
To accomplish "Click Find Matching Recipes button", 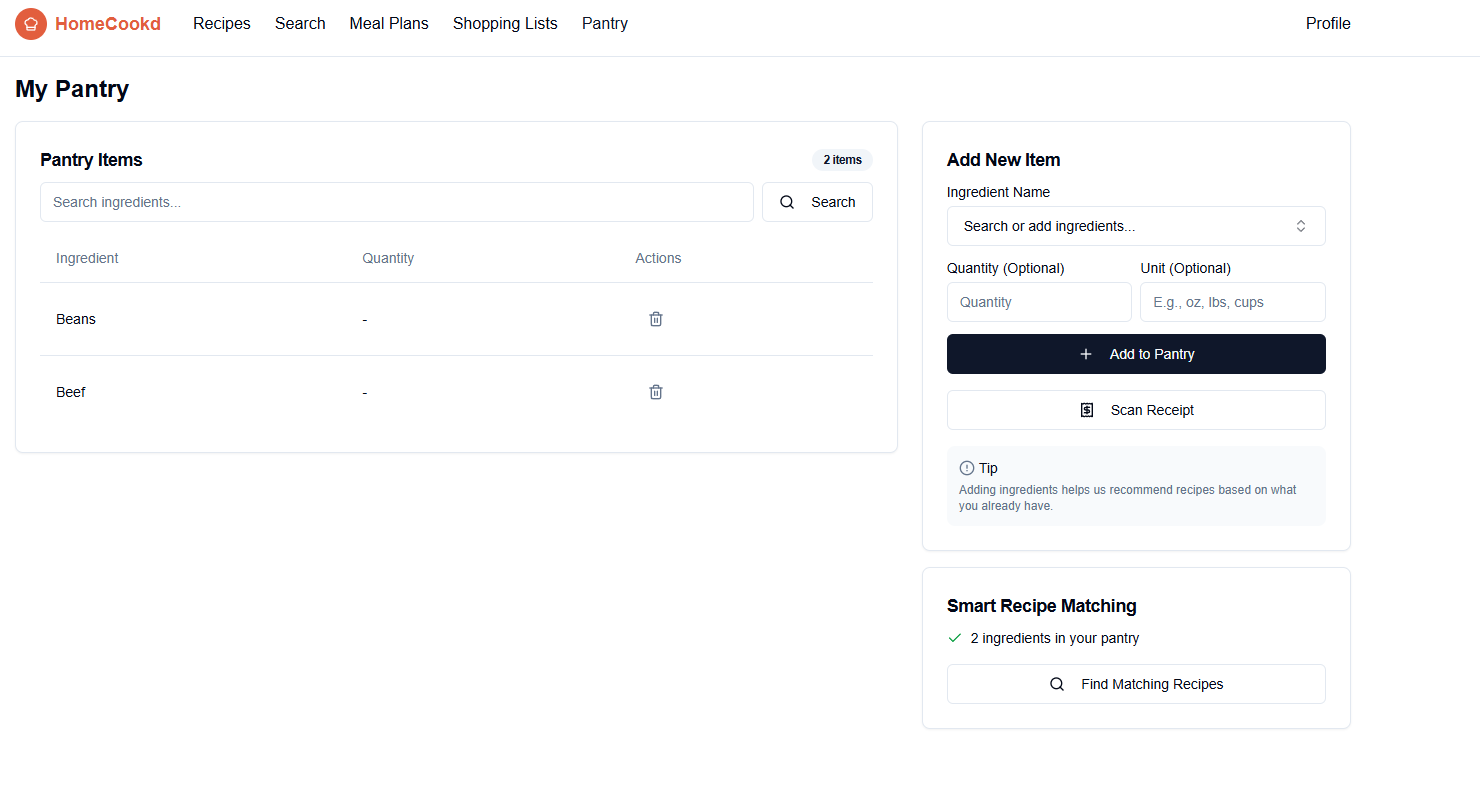I will click(x=1136, y=684).
